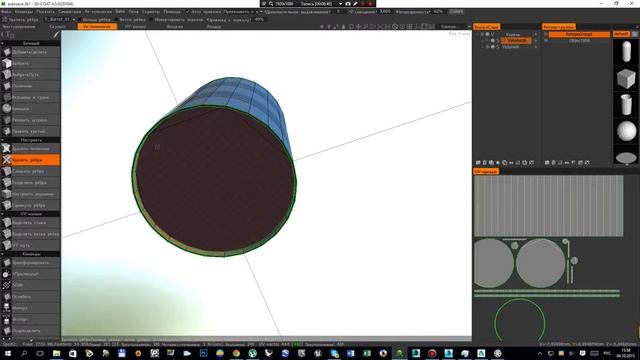Screen dimensions: 640x360
Task: Select the Collapse Edges tool
Action: point(30,171)
